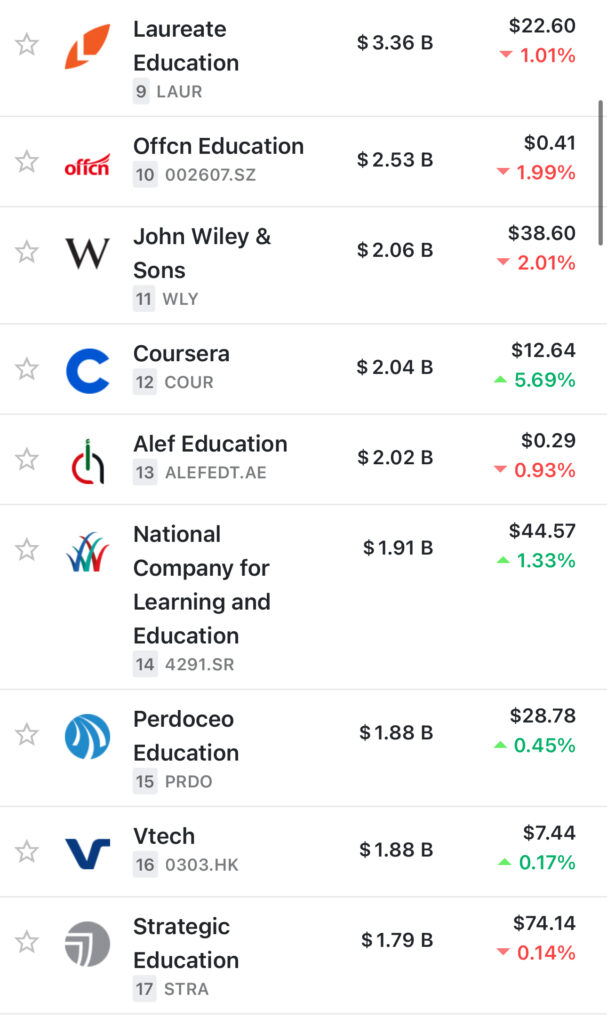
Task: Toggle favorite star for Laureate Education
Action: point(27,45)
